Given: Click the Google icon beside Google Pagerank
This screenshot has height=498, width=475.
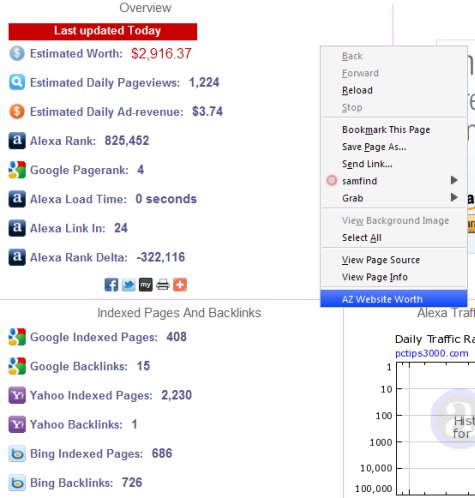Looking at the screenshot, I should [x=17, y=170].
